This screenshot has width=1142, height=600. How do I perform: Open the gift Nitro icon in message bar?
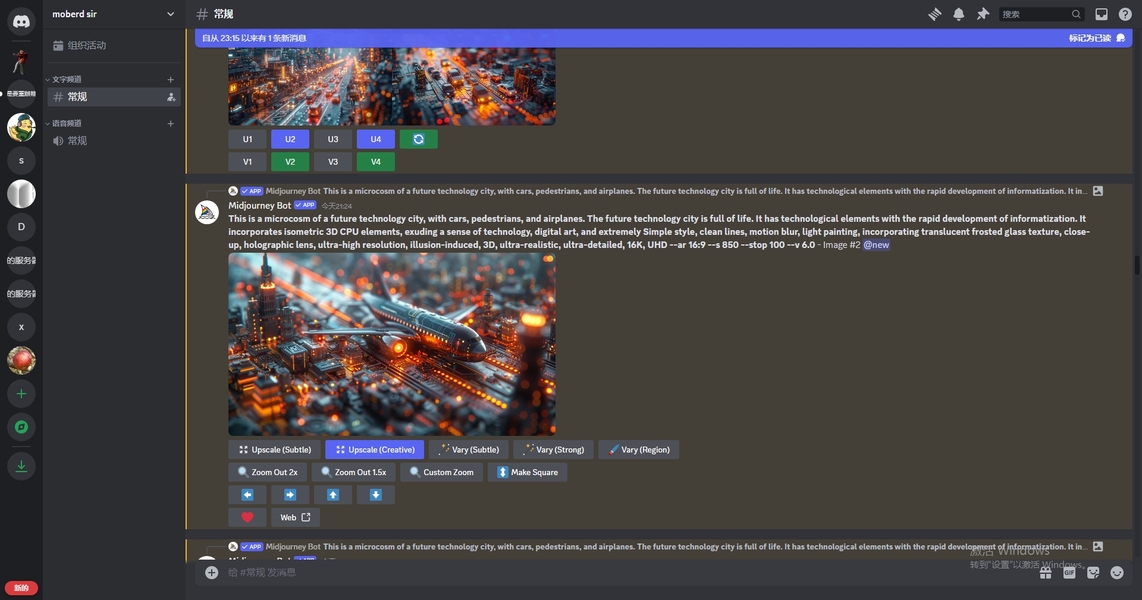pyautogui.click(x=1045, y=573)
